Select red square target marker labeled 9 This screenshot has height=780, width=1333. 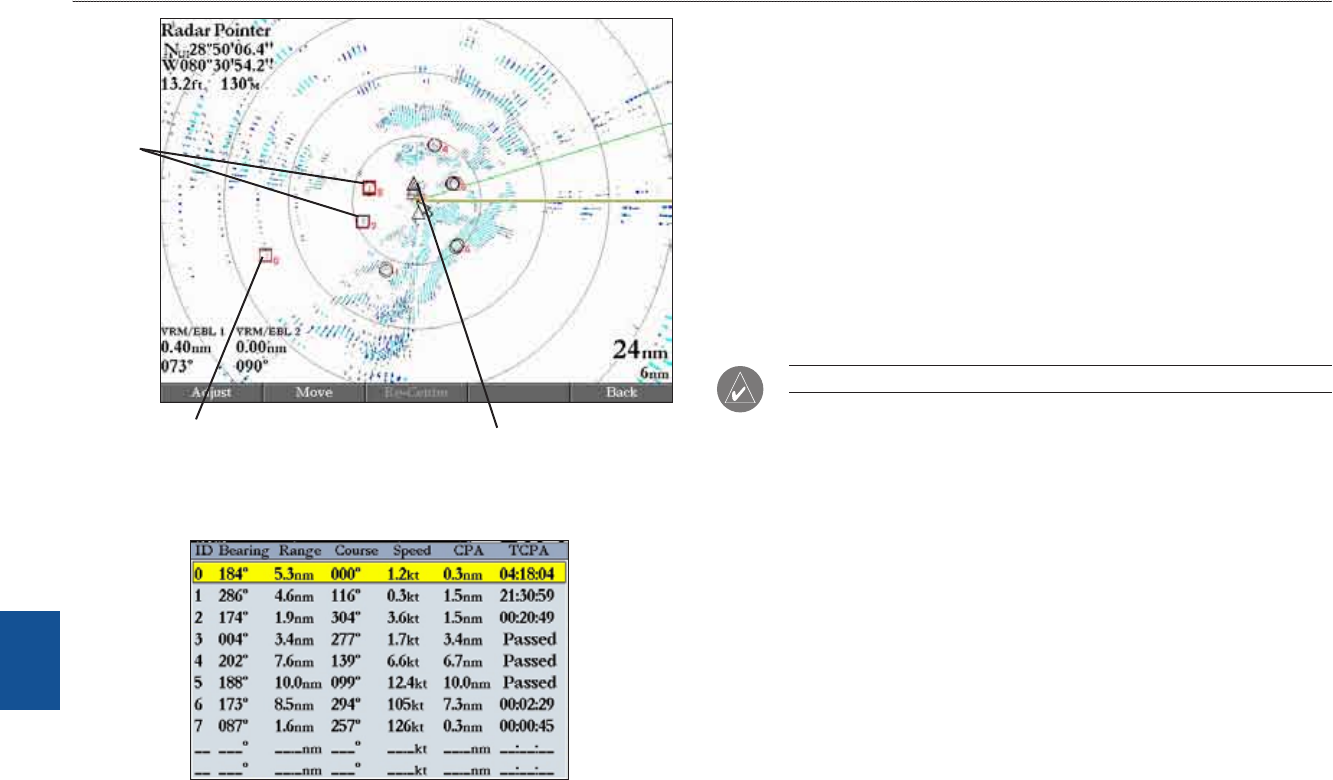click(363, 221)
